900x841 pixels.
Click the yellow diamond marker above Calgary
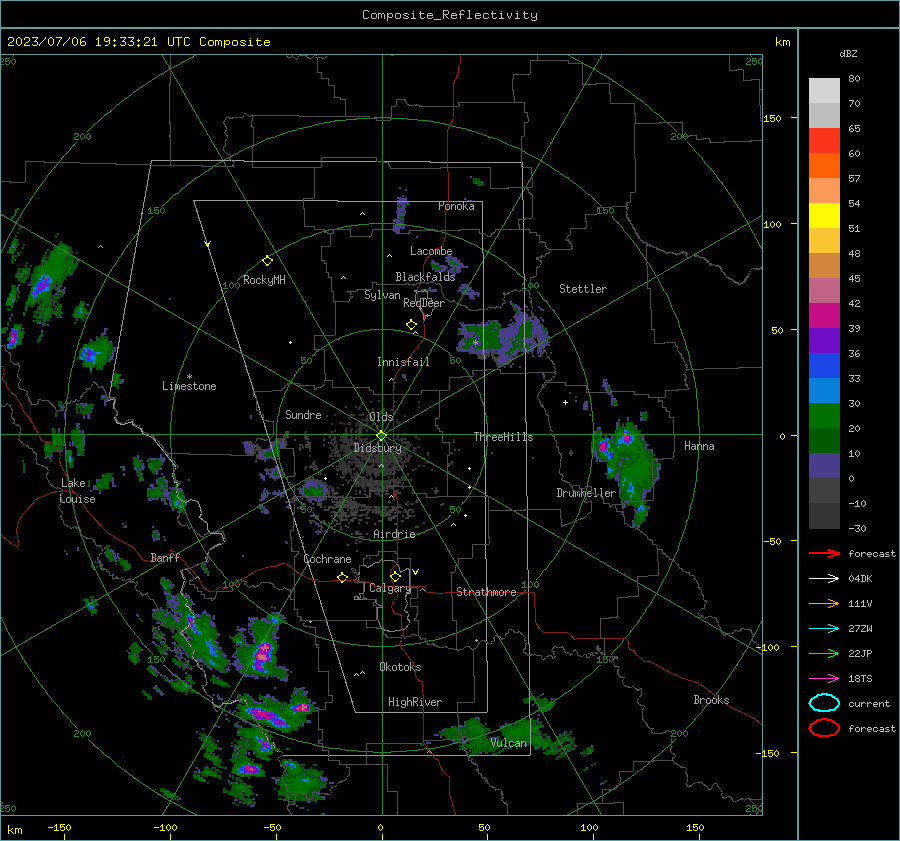tap(395, 576)
